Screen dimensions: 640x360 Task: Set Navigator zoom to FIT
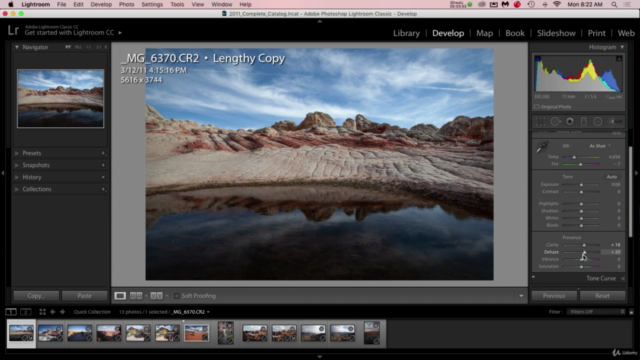pyautogui.click(x=68, y=47)
